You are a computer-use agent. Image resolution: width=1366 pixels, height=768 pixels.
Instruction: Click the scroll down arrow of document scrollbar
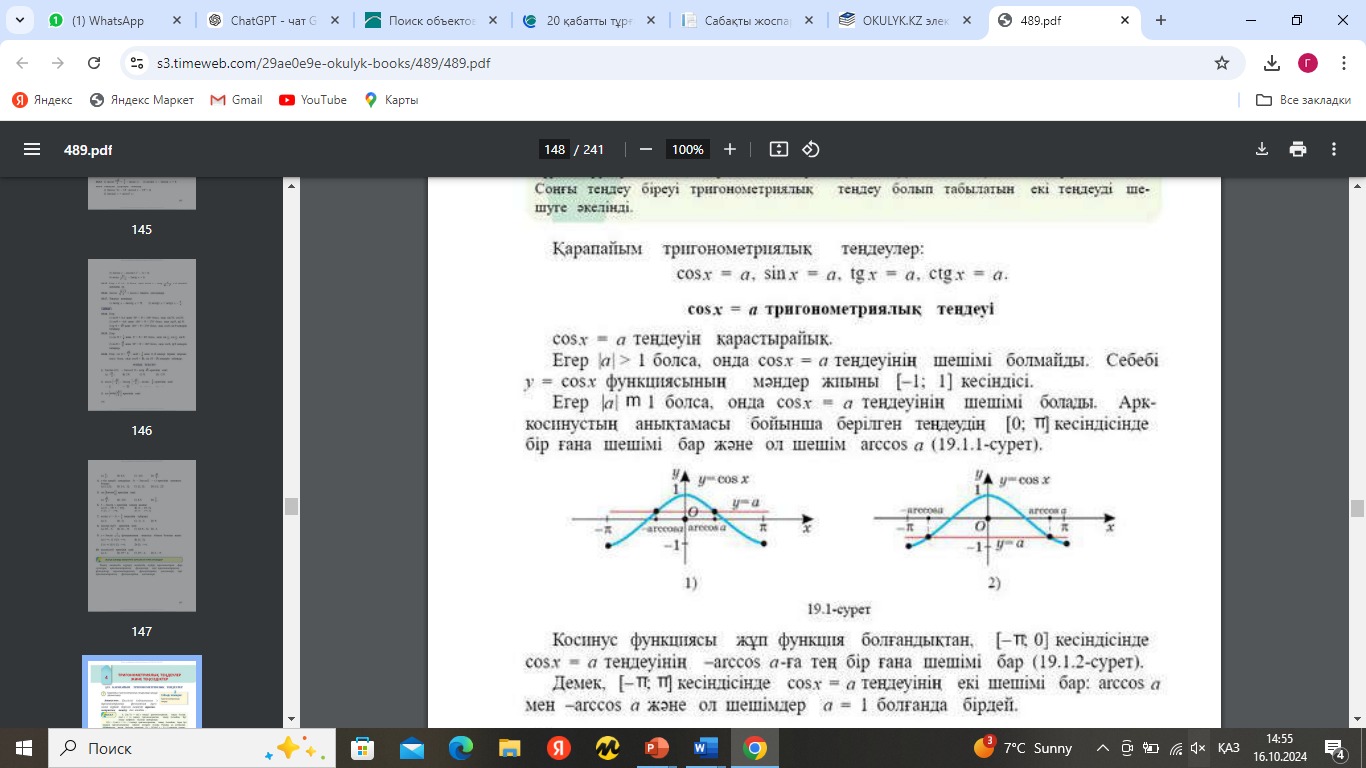(1357, 720)
